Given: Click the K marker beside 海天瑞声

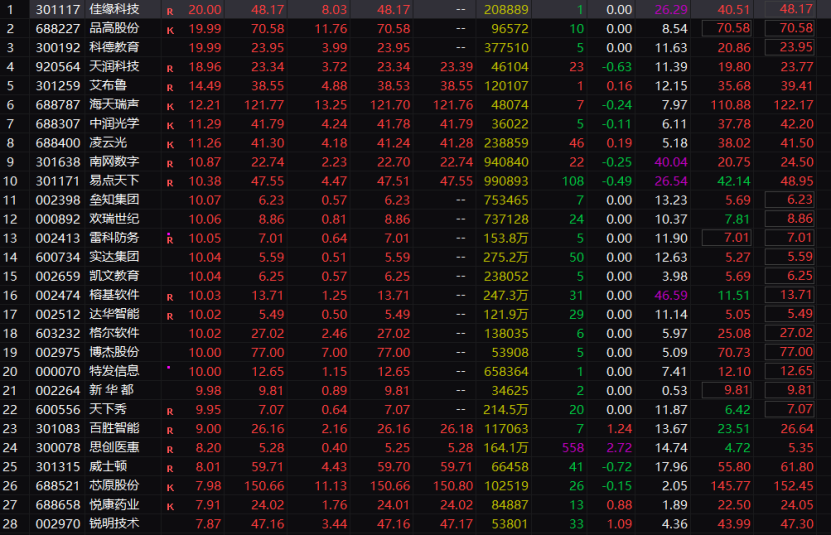Looking at the screenshot, I should 169,105.
